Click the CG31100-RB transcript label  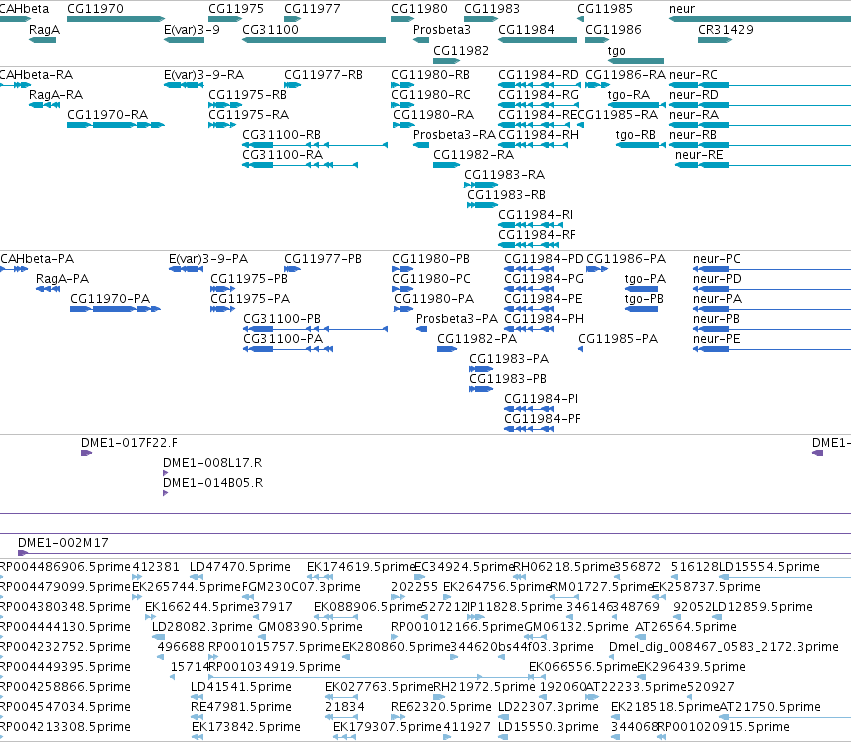pos(281,135)
